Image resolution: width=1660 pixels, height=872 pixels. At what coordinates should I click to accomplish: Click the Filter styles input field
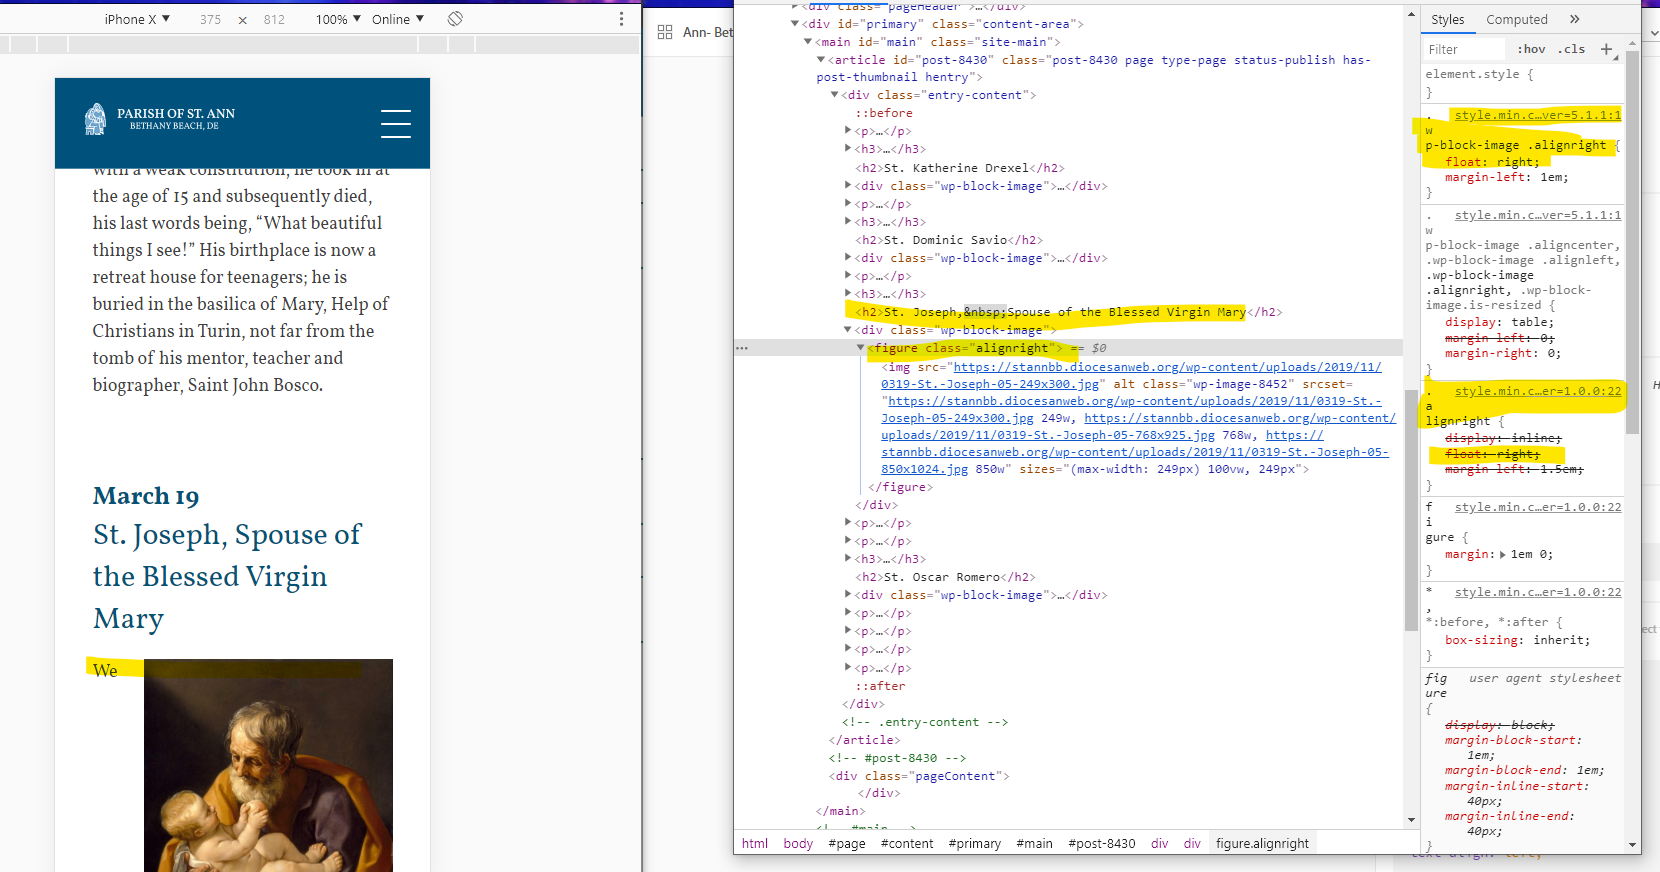1463,49
